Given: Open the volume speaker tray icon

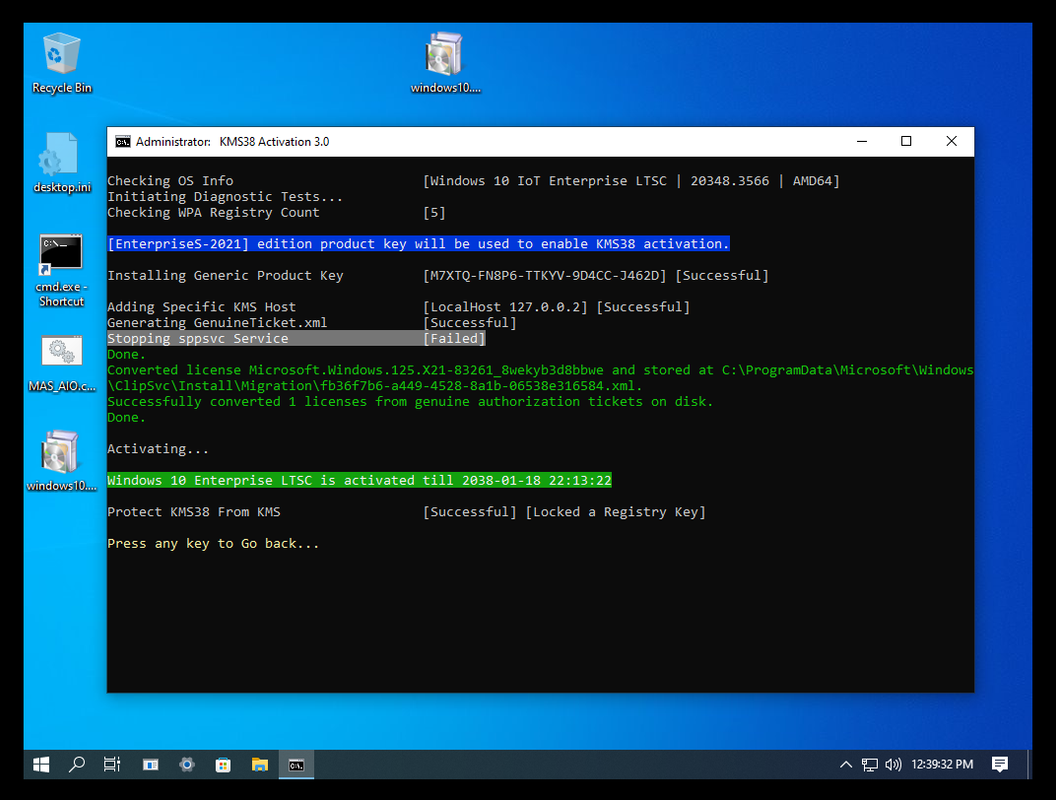Looking at the screenshot, I should (893, 764).
